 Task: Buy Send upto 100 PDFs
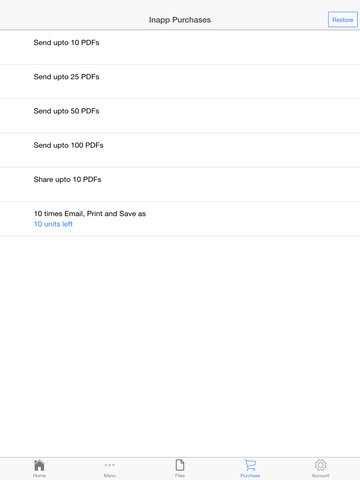click(x=180, y=150)
